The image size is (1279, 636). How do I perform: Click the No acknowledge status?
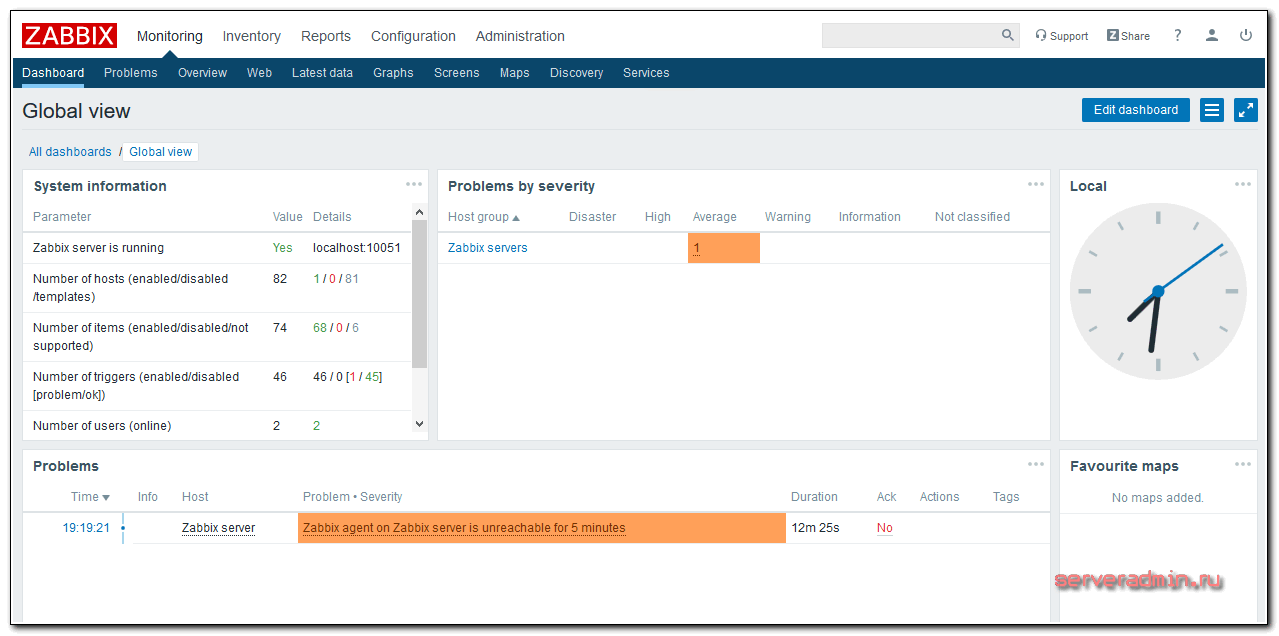click(x=885, y=528)
